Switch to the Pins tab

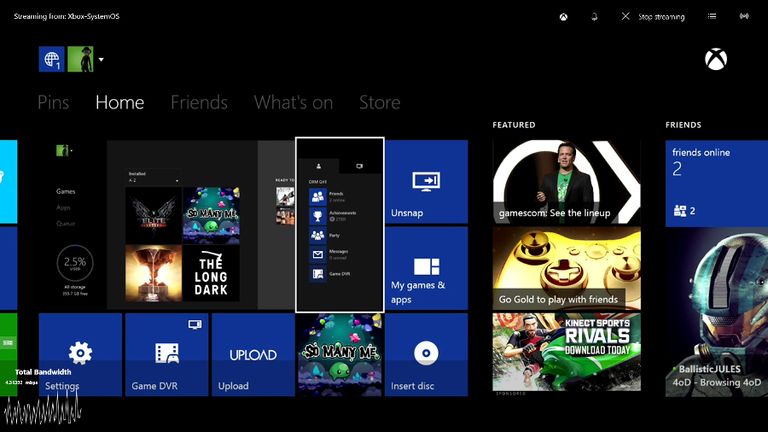(53, 102)
